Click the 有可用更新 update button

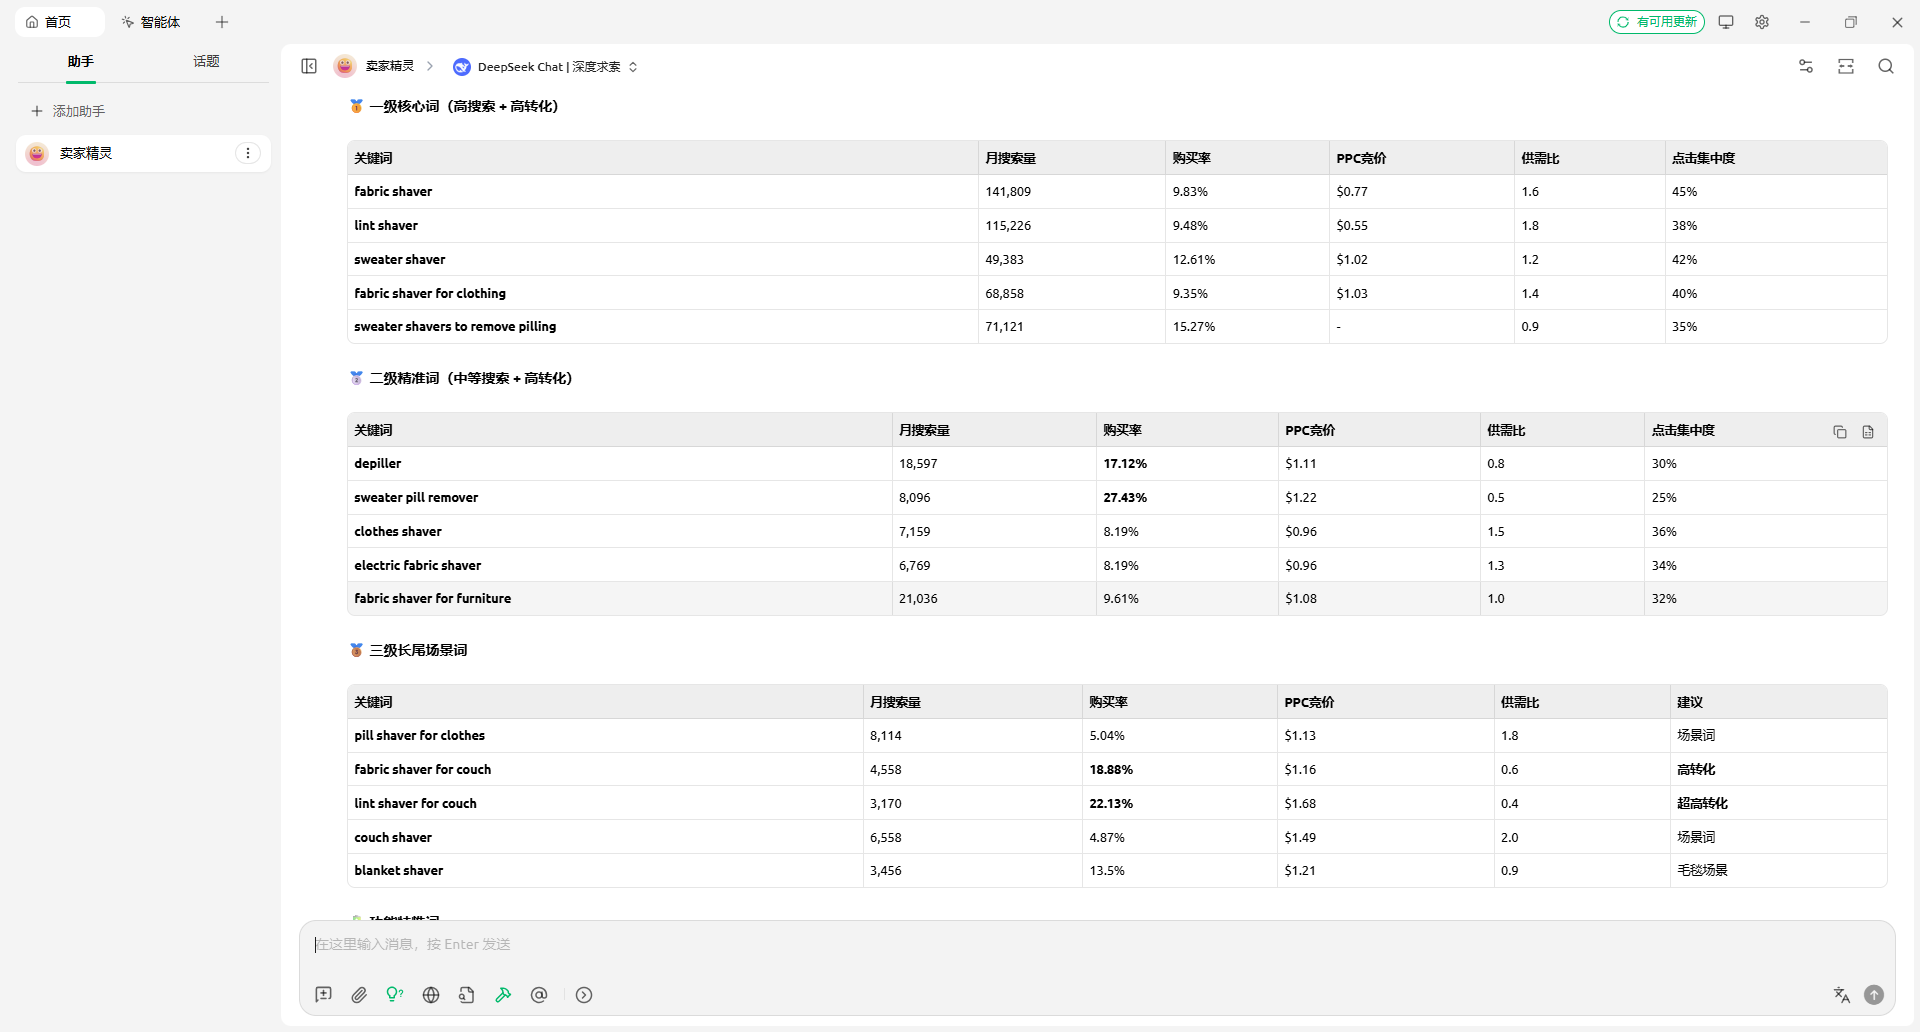tap(1656, 22)
